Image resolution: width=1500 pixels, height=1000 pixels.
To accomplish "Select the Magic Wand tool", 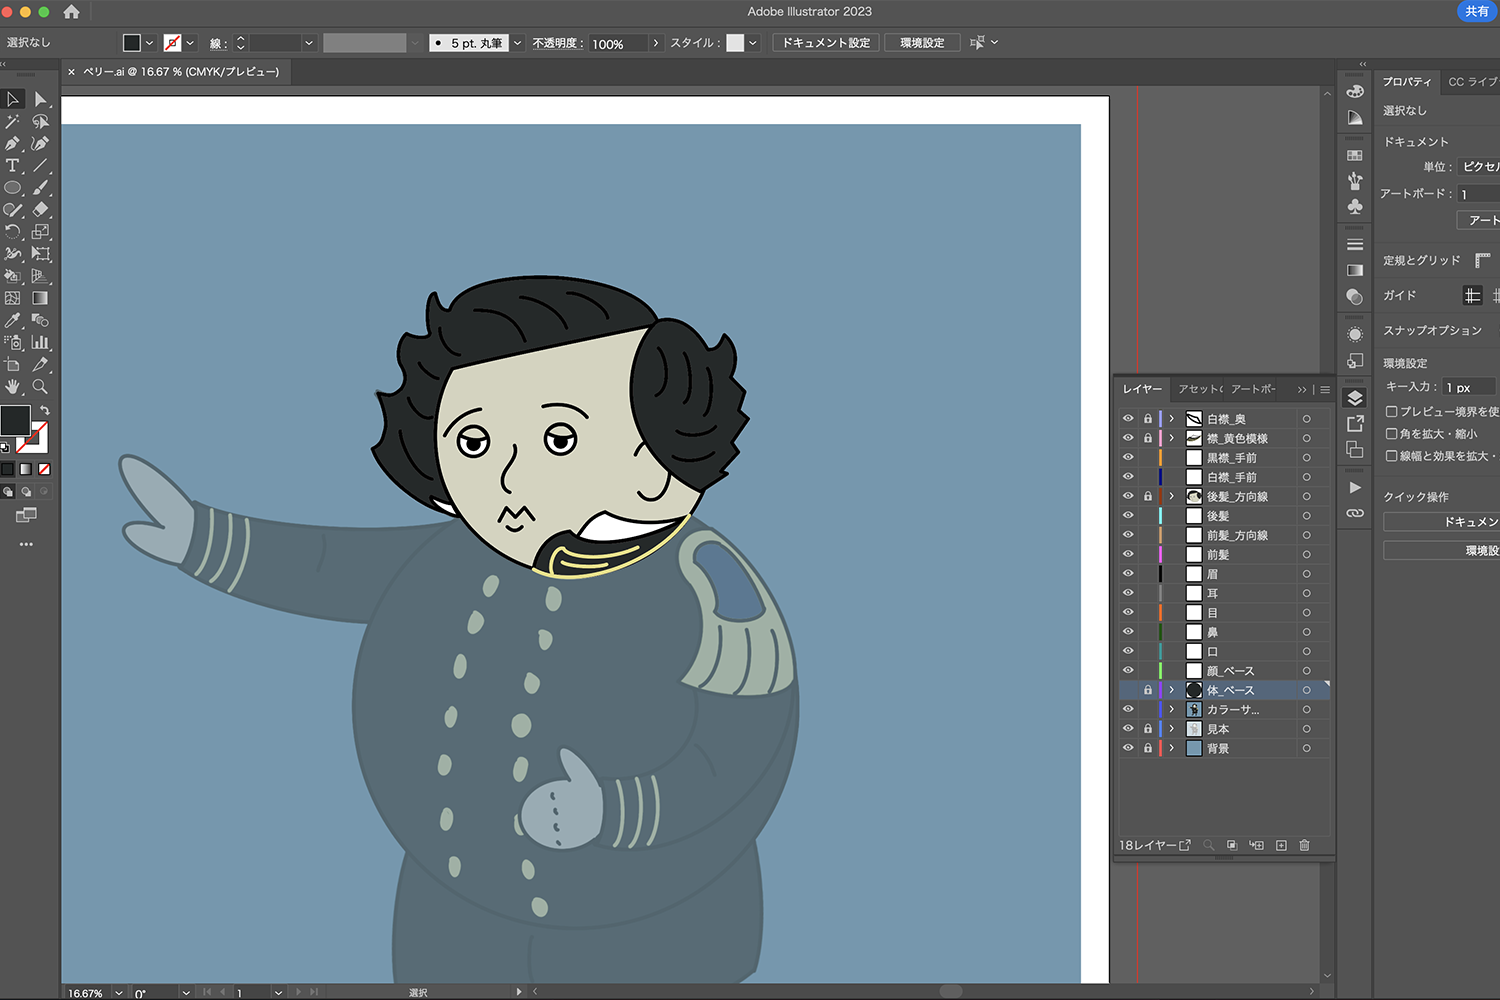I will pyautogui.click(x=13, y=121).
